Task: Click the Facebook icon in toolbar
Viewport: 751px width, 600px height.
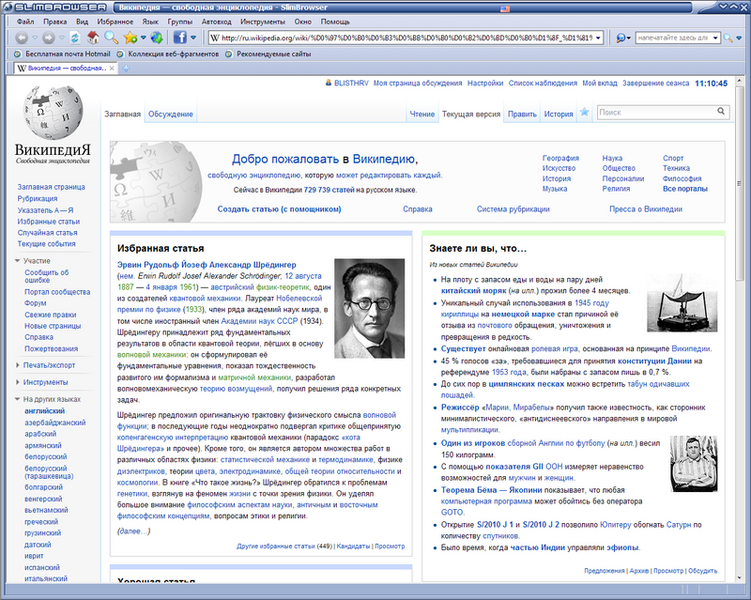Action: tap(180, 37)
